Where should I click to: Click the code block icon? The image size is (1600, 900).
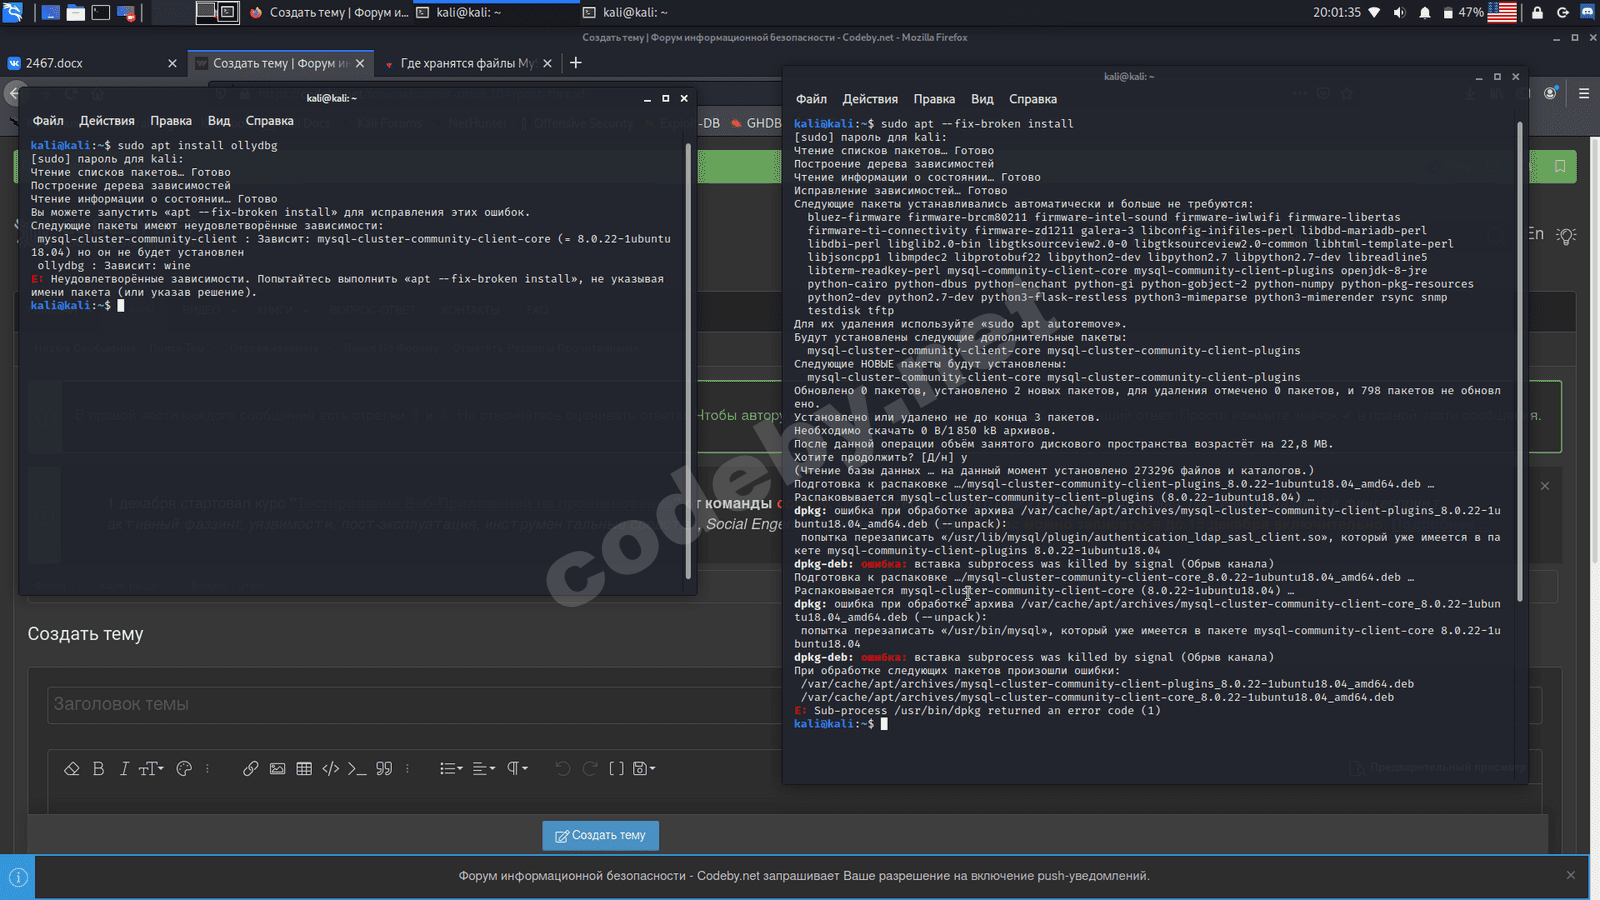[x=330, y=768]
